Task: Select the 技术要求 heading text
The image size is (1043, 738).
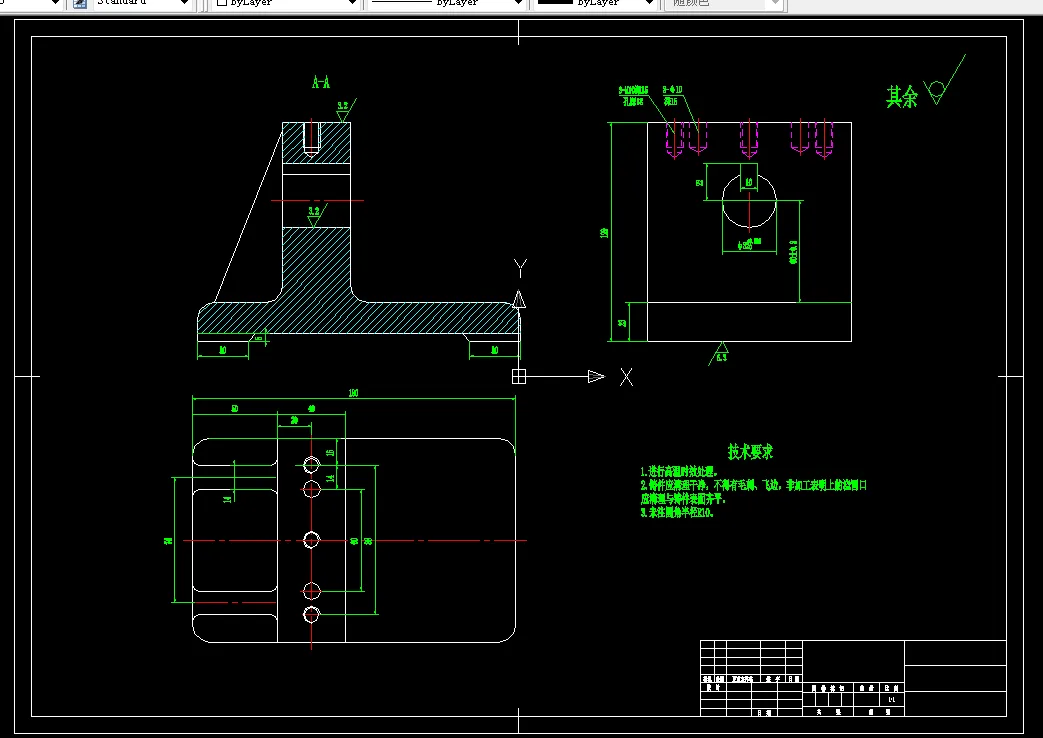Action: (x=750, y=452)
